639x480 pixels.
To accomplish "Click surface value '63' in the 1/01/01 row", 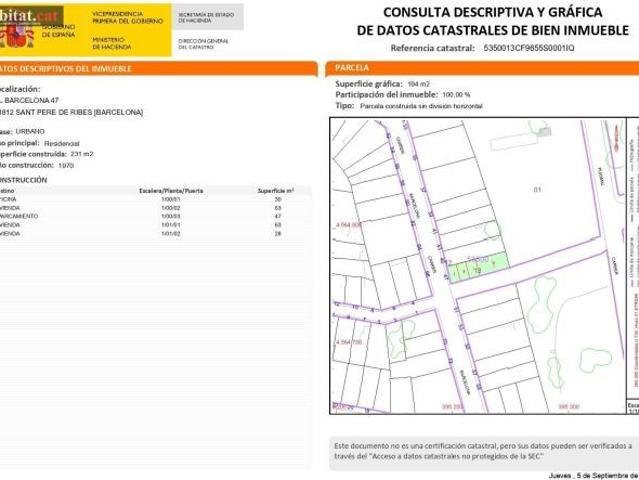I will (278, 225).
